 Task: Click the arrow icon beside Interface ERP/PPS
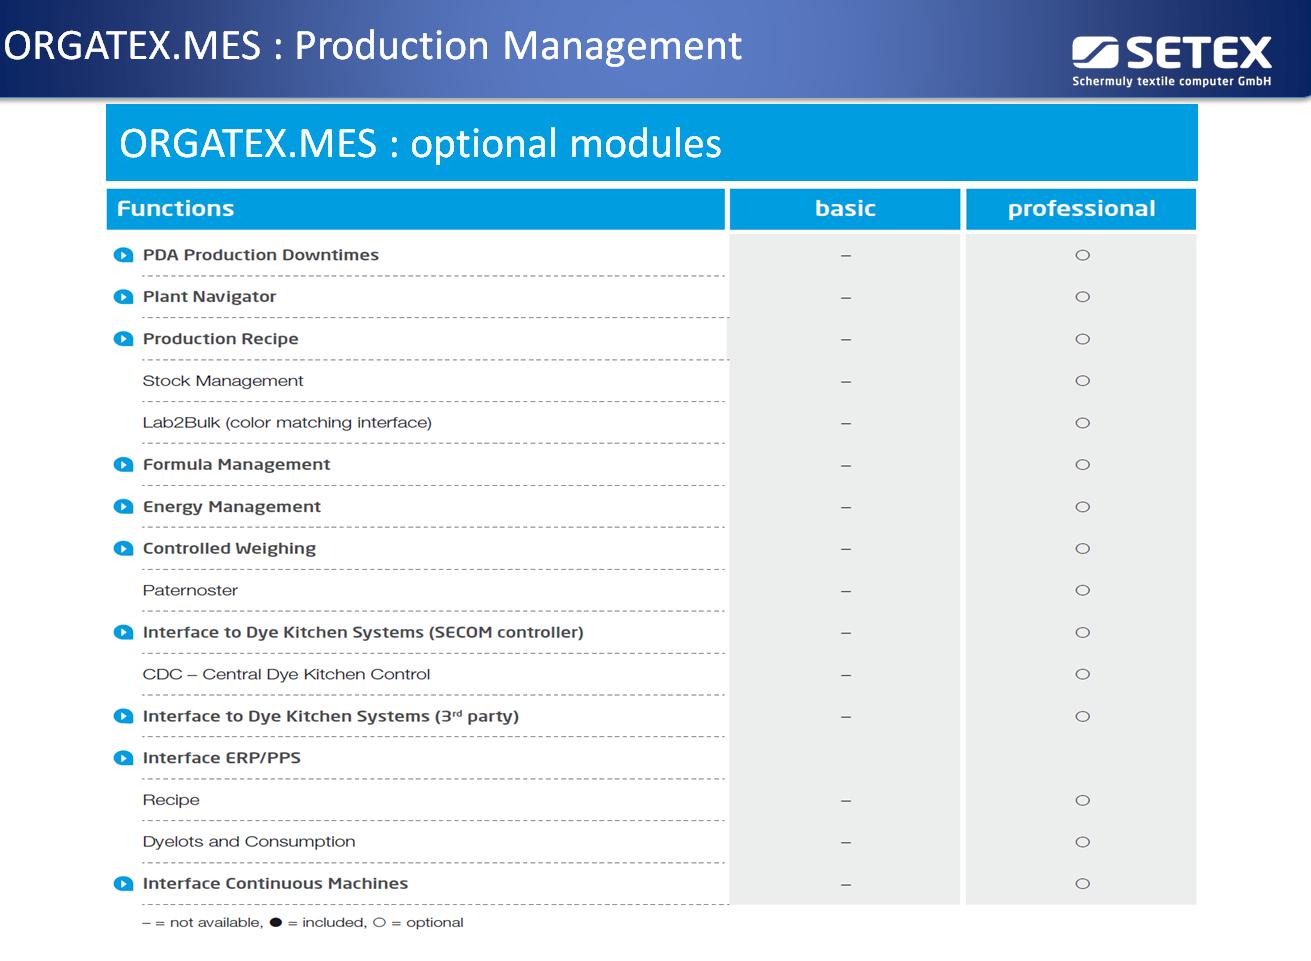click(123, 758)
